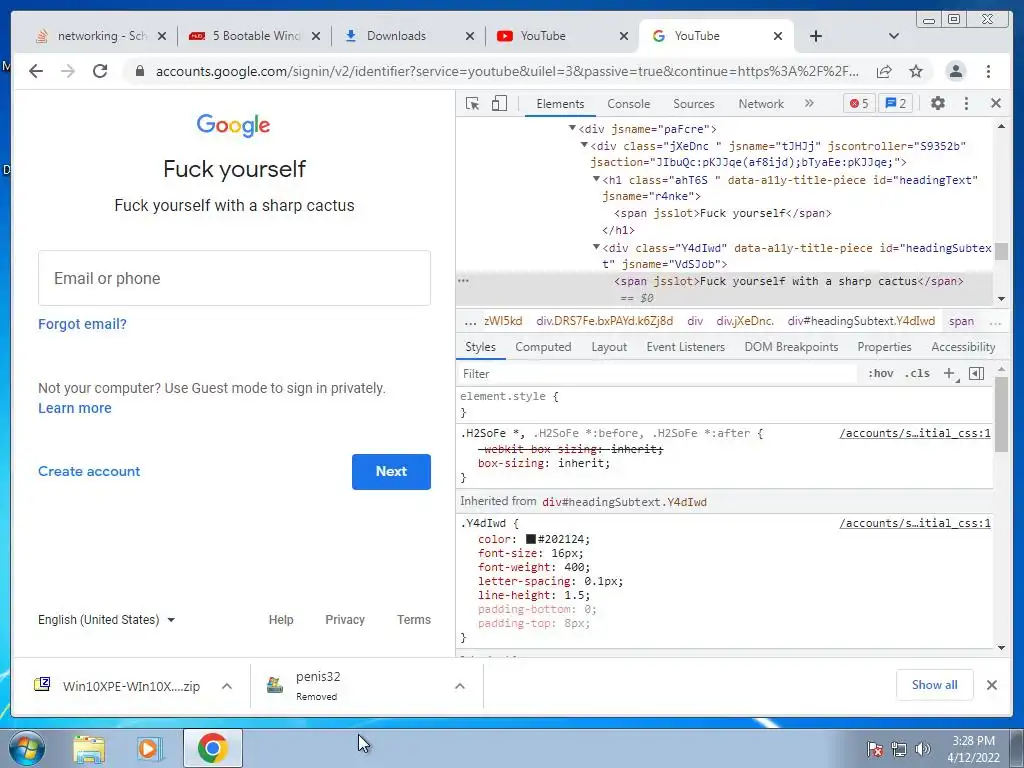Close the downloads bar
Viewport: 1024px width, 768px height.
click(x=992, y=685)
